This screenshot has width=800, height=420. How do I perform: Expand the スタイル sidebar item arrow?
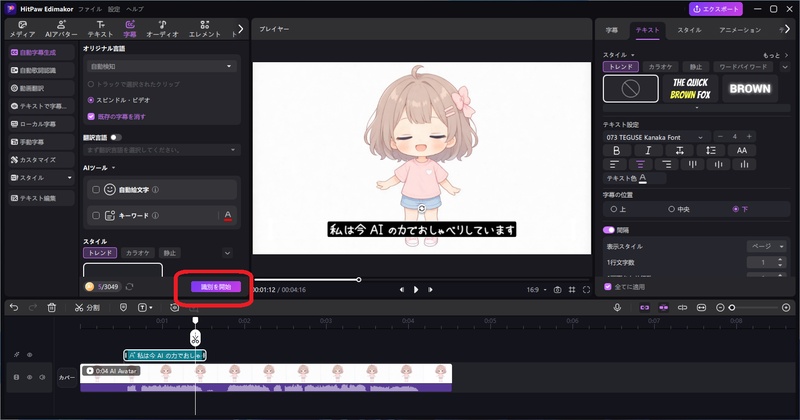point(69,178)
